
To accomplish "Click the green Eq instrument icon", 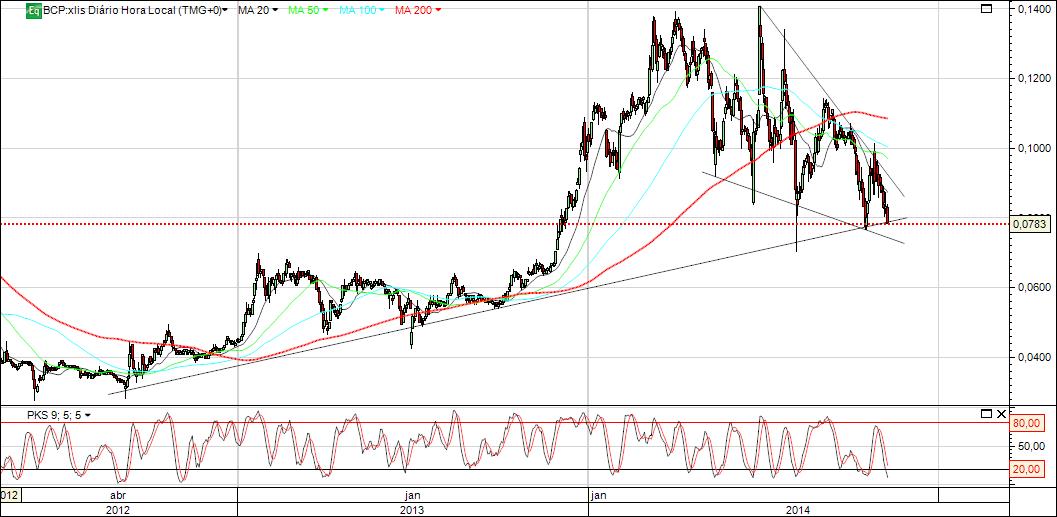I will (x=33, y=10).
